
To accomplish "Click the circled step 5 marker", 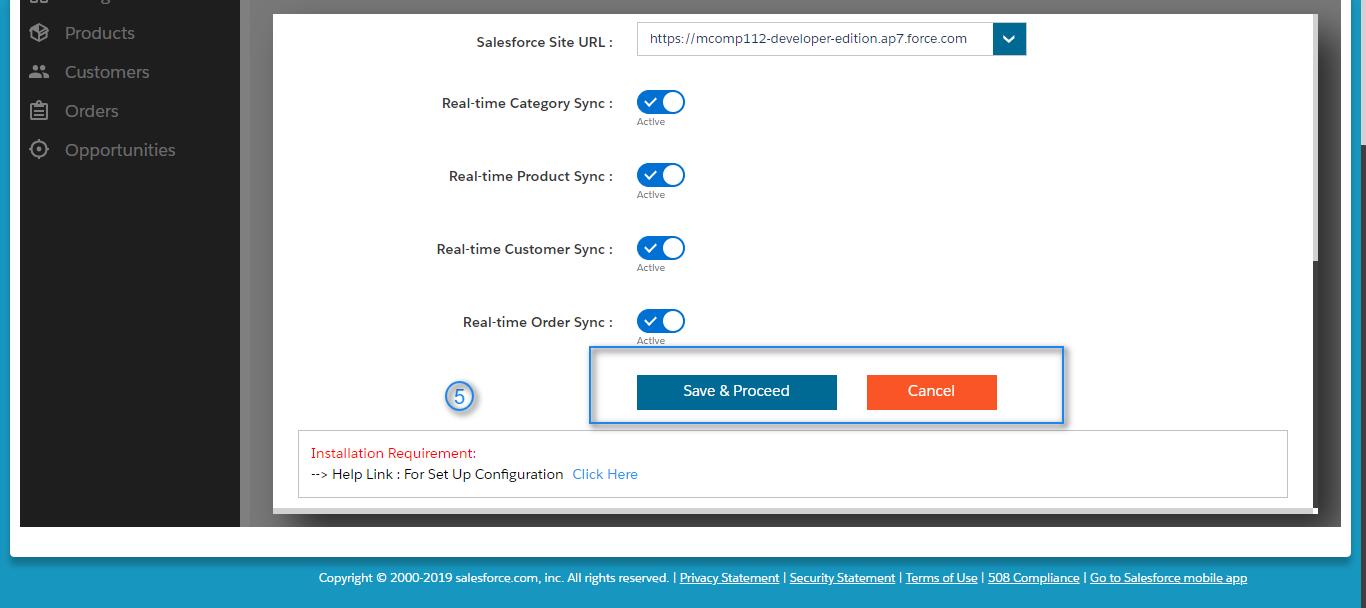I will (459, 397).
